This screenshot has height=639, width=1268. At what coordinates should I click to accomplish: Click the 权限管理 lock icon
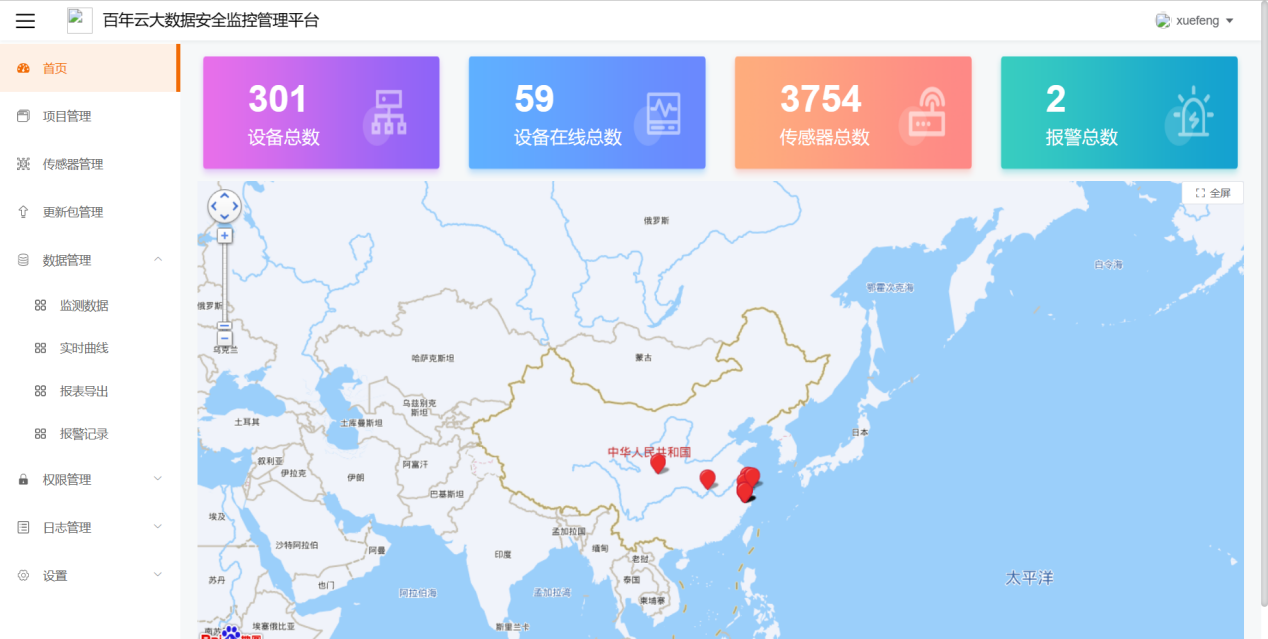24,480
